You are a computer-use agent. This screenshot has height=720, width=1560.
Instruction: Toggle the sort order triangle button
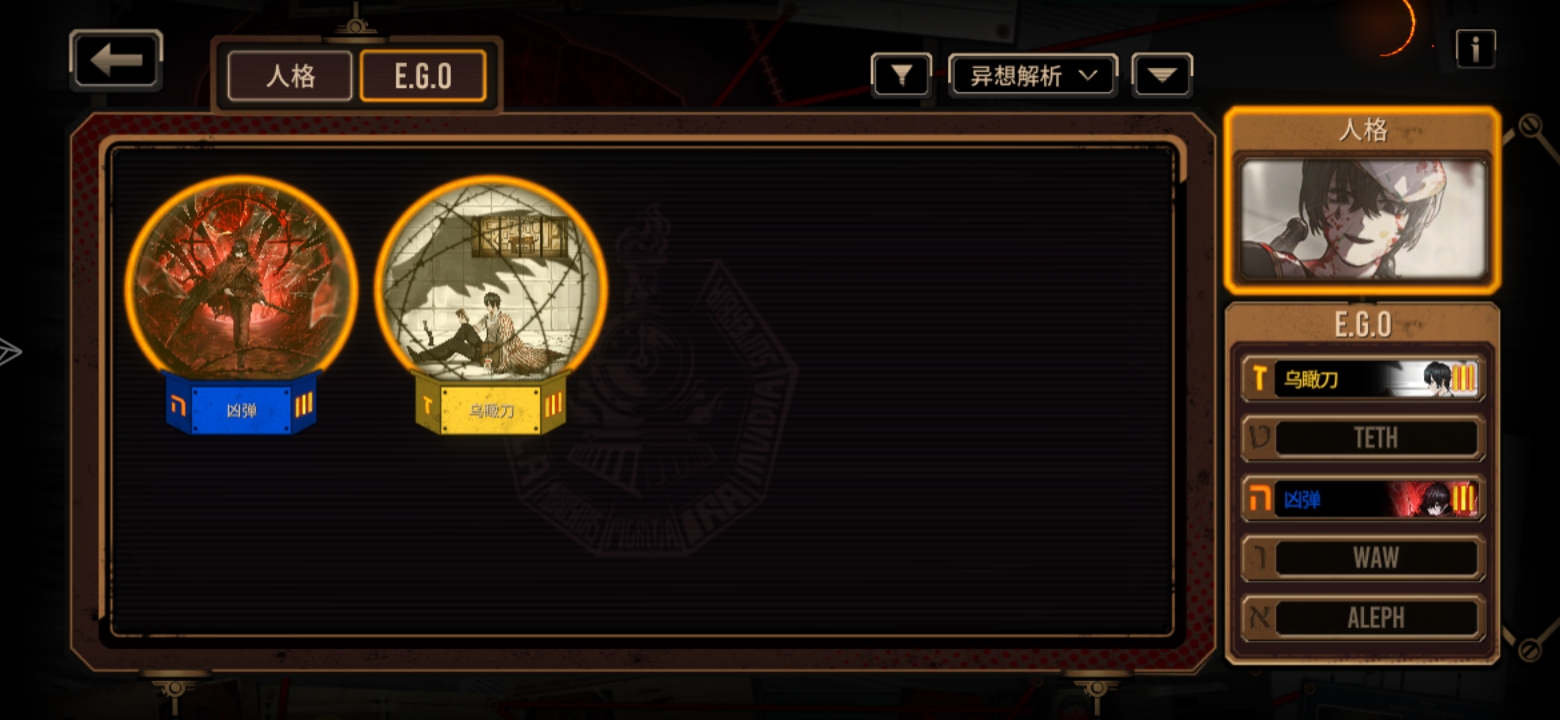pyautogui.click(x=1162, y=75)
